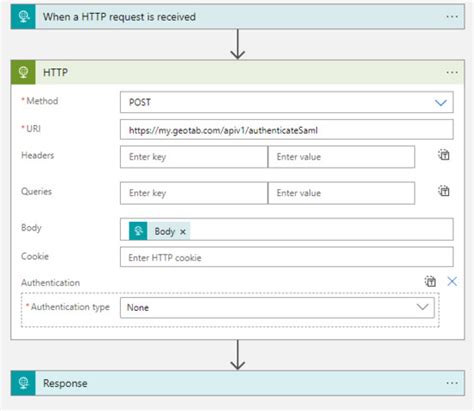Click the green HTTP action icon

(23, 72)
